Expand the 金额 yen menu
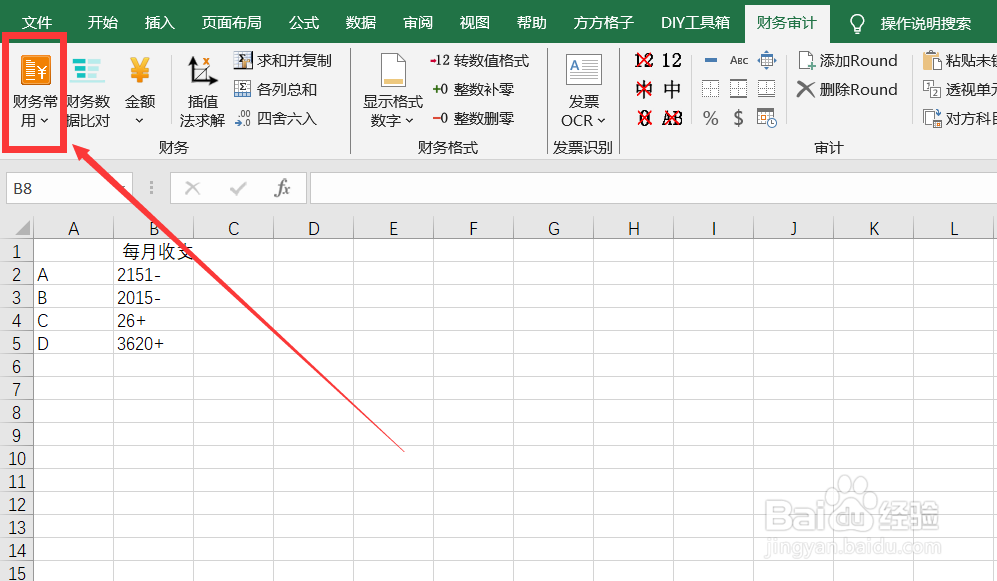This screenshot has width=997, height=581. (140, 92)
